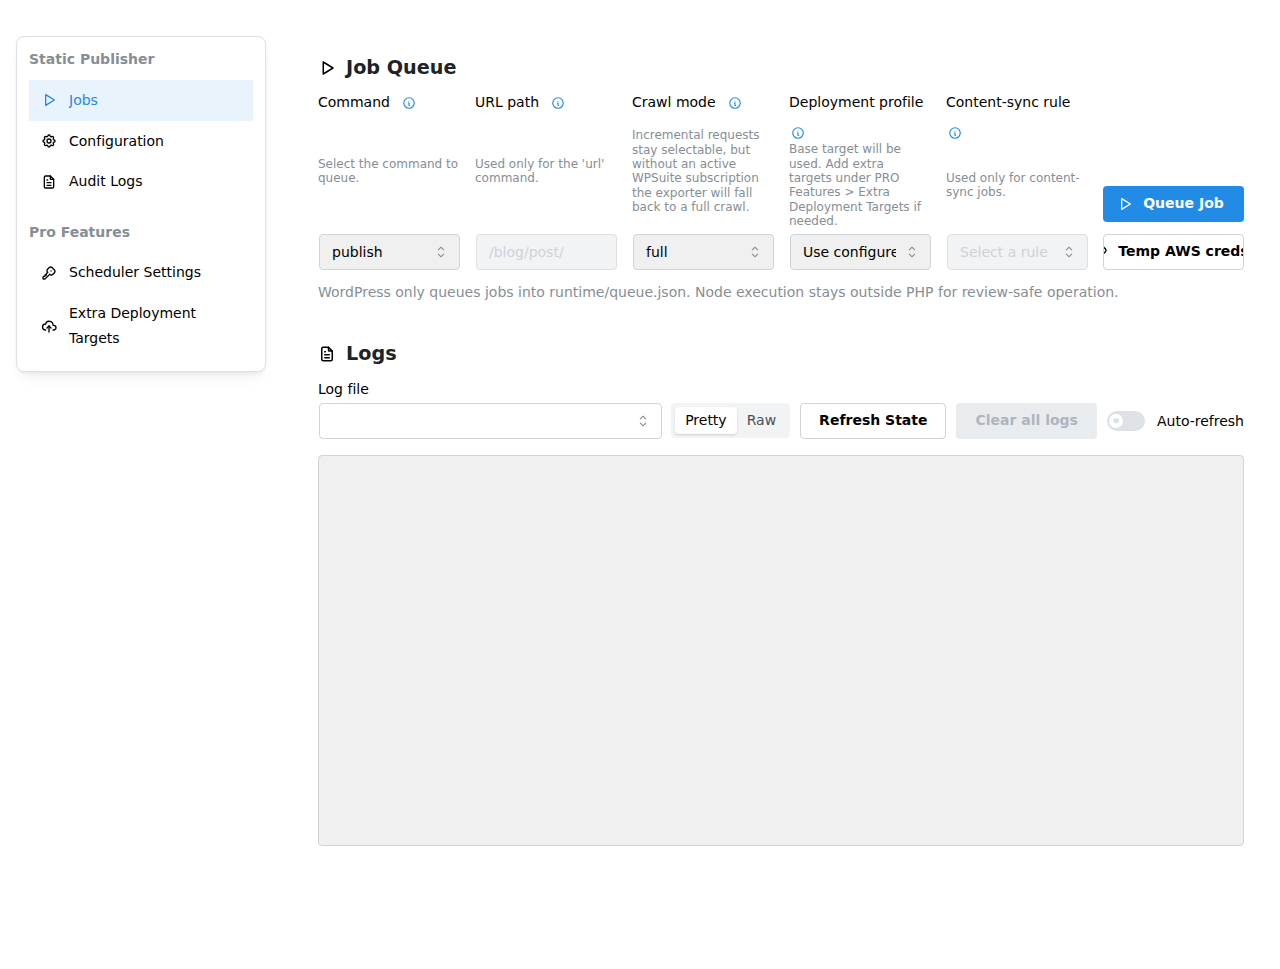Image resolution: width=1280 pixels, height=969 pixels.
Task: Click the Audit Logs file icon
Action: 49,182
